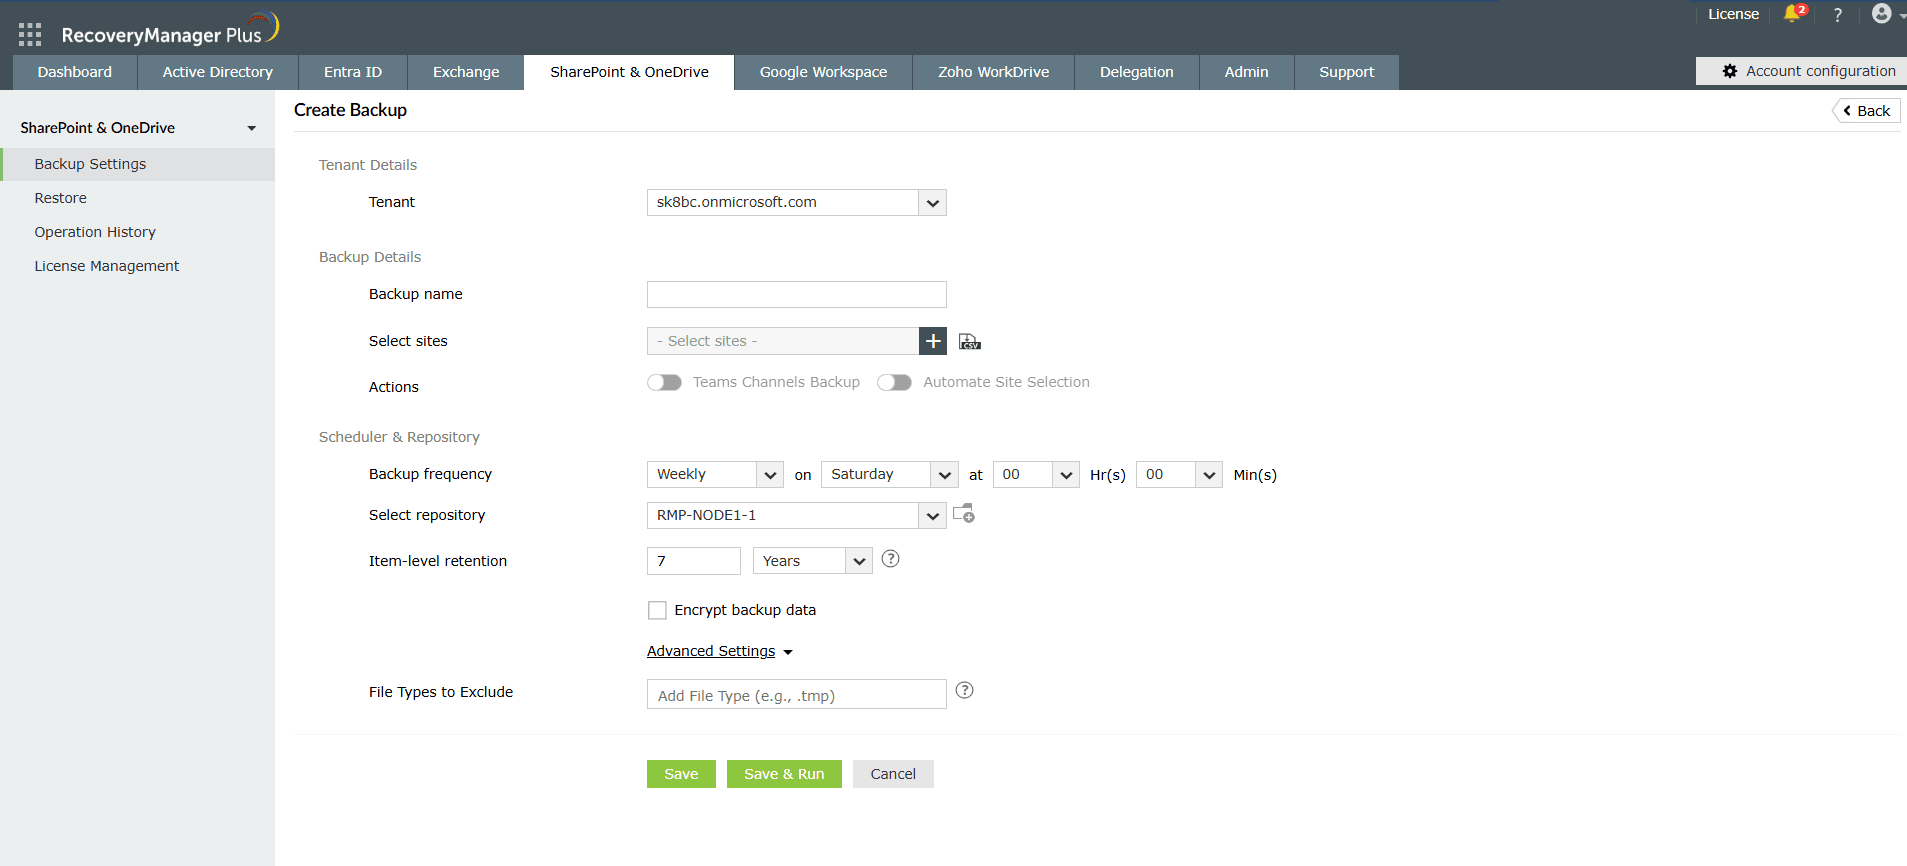Viewport: 1907px width, 866px height.
Task: Add a new repository with the icon
Action: [x=964, y=514]
